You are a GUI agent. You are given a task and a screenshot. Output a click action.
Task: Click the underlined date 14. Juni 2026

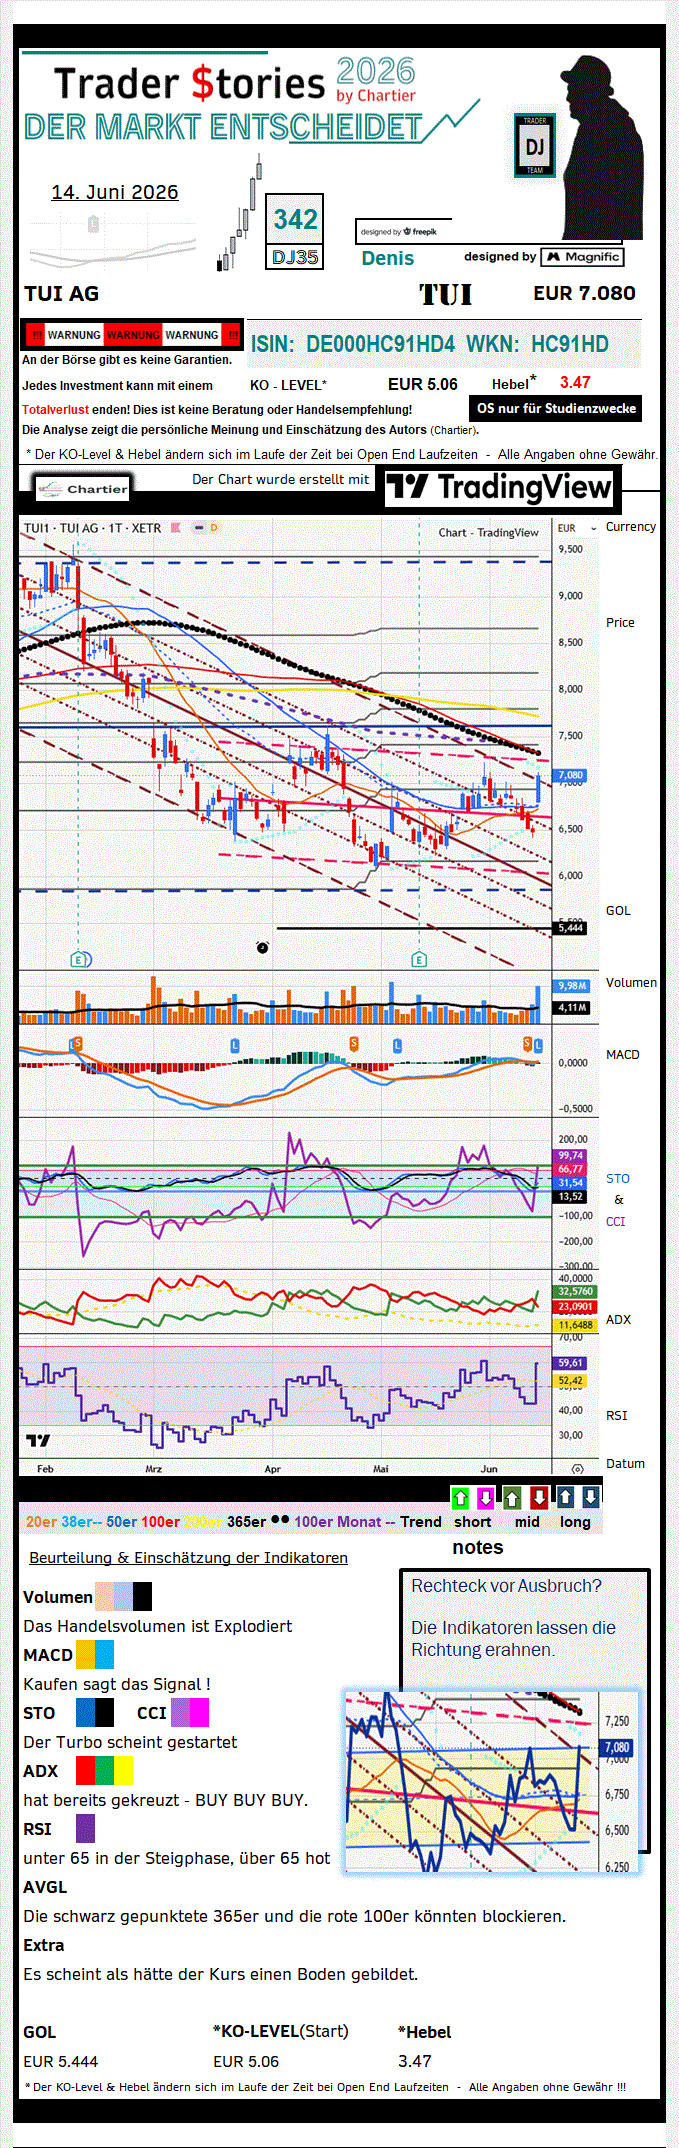coord(115,192)
